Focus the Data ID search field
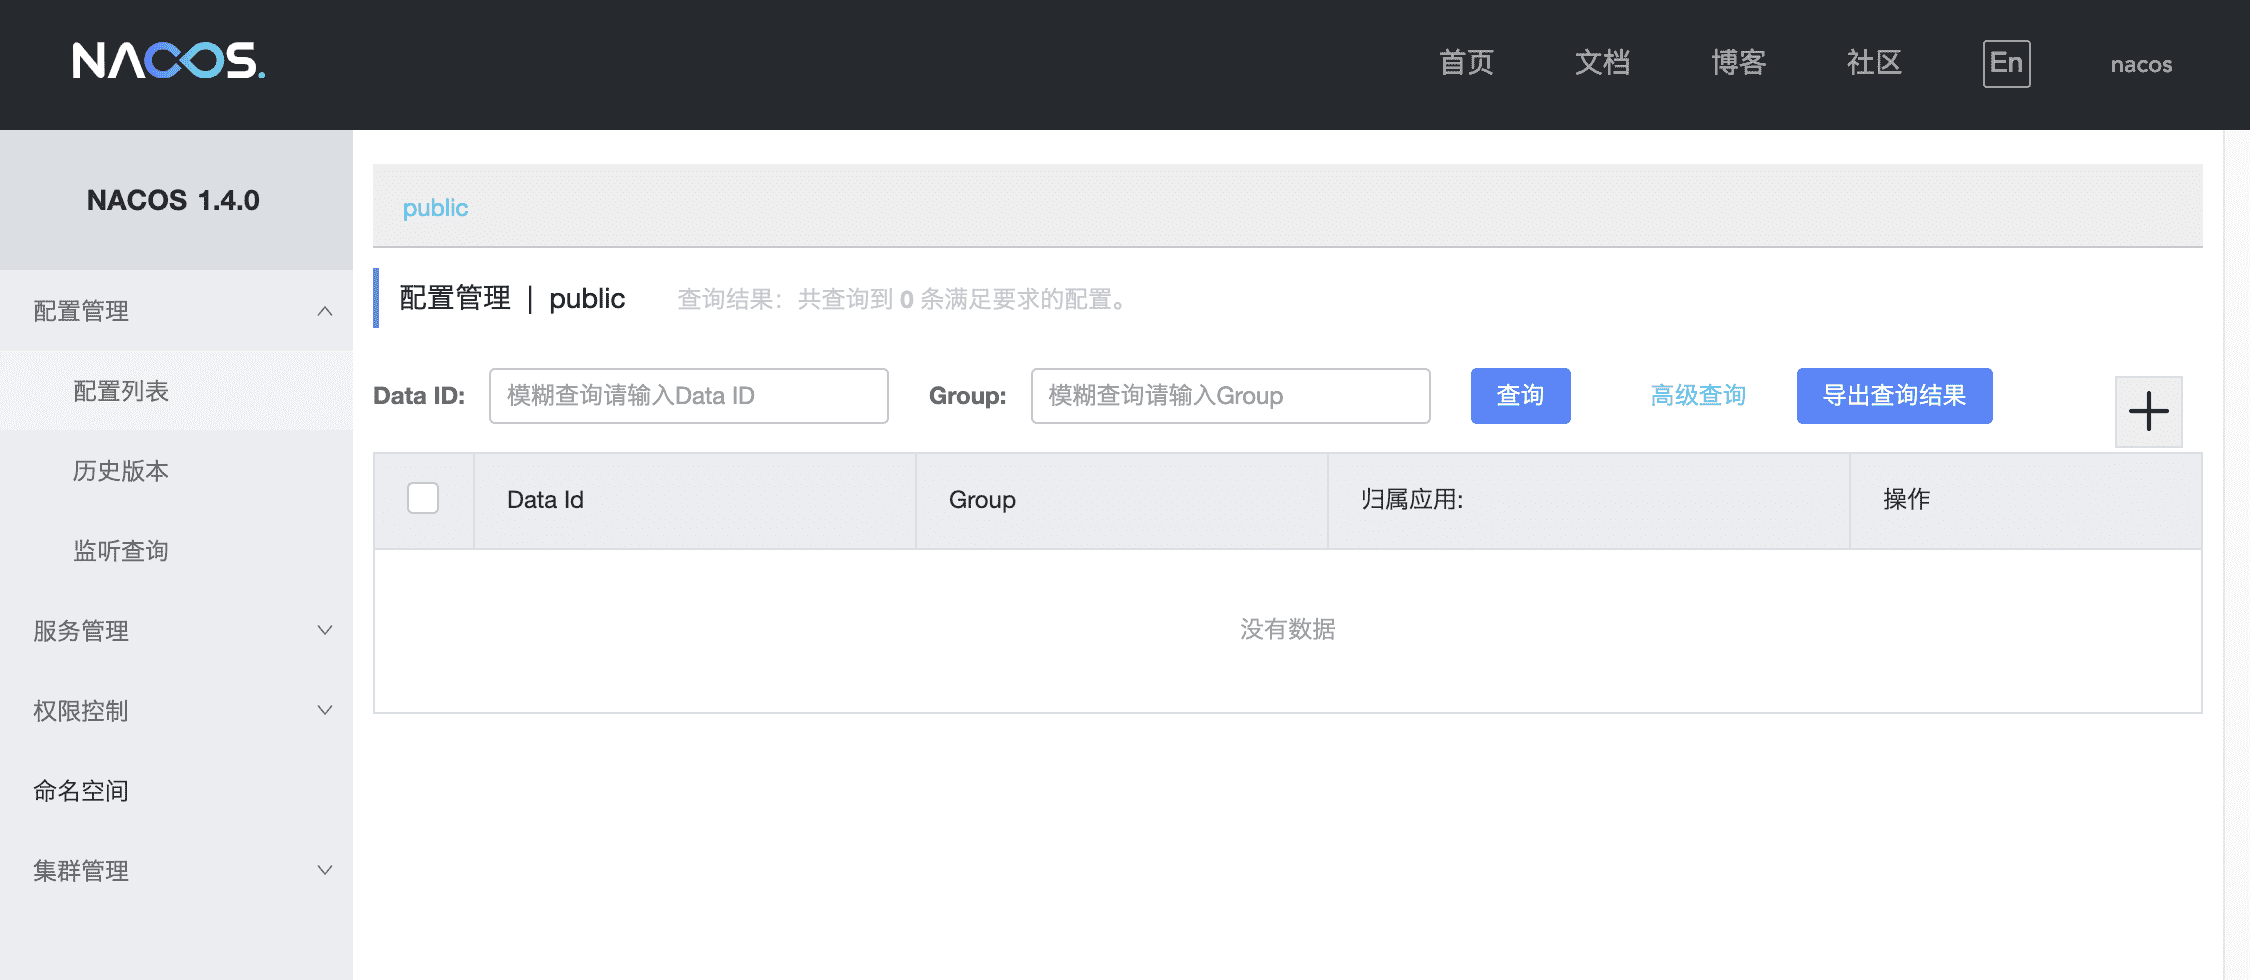The height and width of the screenshot is (980, 2250). coord(688,396)
